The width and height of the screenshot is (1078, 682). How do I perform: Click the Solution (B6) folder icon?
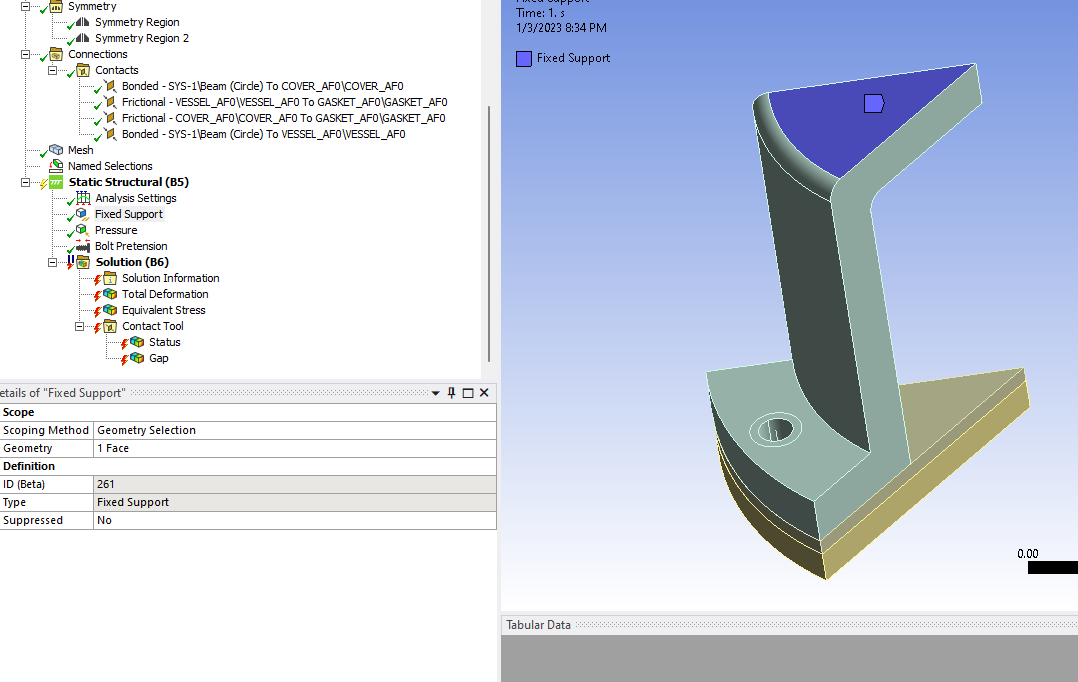pyautogui.click(x=83, y=262)
